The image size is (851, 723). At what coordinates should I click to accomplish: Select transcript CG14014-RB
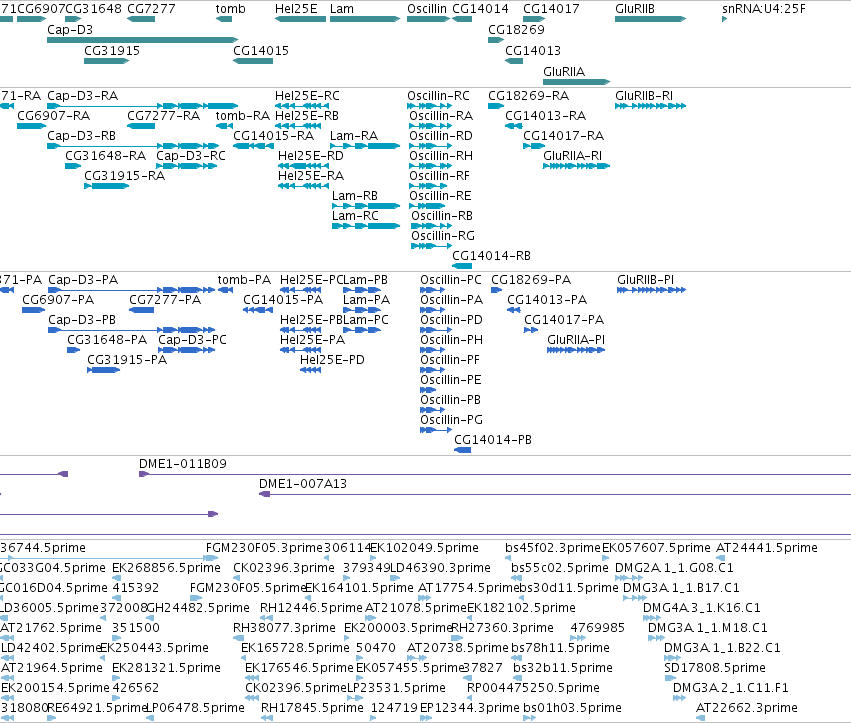[462, 266]
